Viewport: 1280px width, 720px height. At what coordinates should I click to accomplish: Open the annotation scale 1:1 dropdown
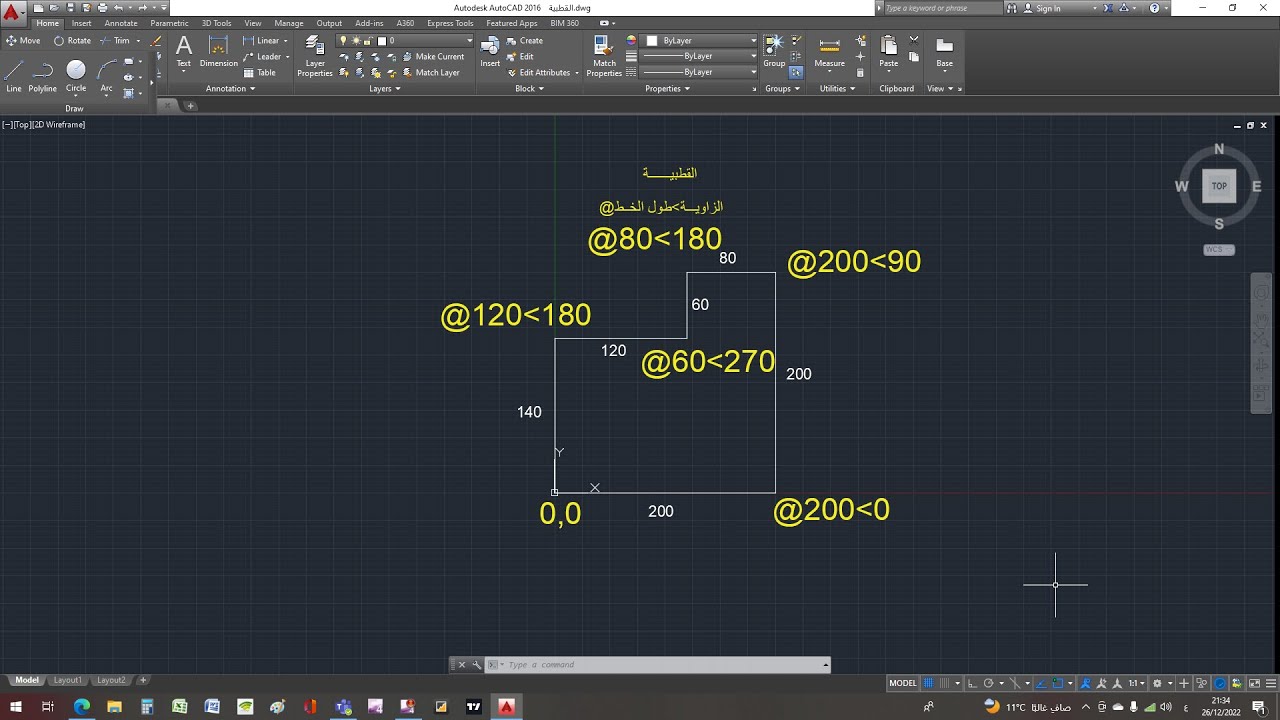(1138, 683)
